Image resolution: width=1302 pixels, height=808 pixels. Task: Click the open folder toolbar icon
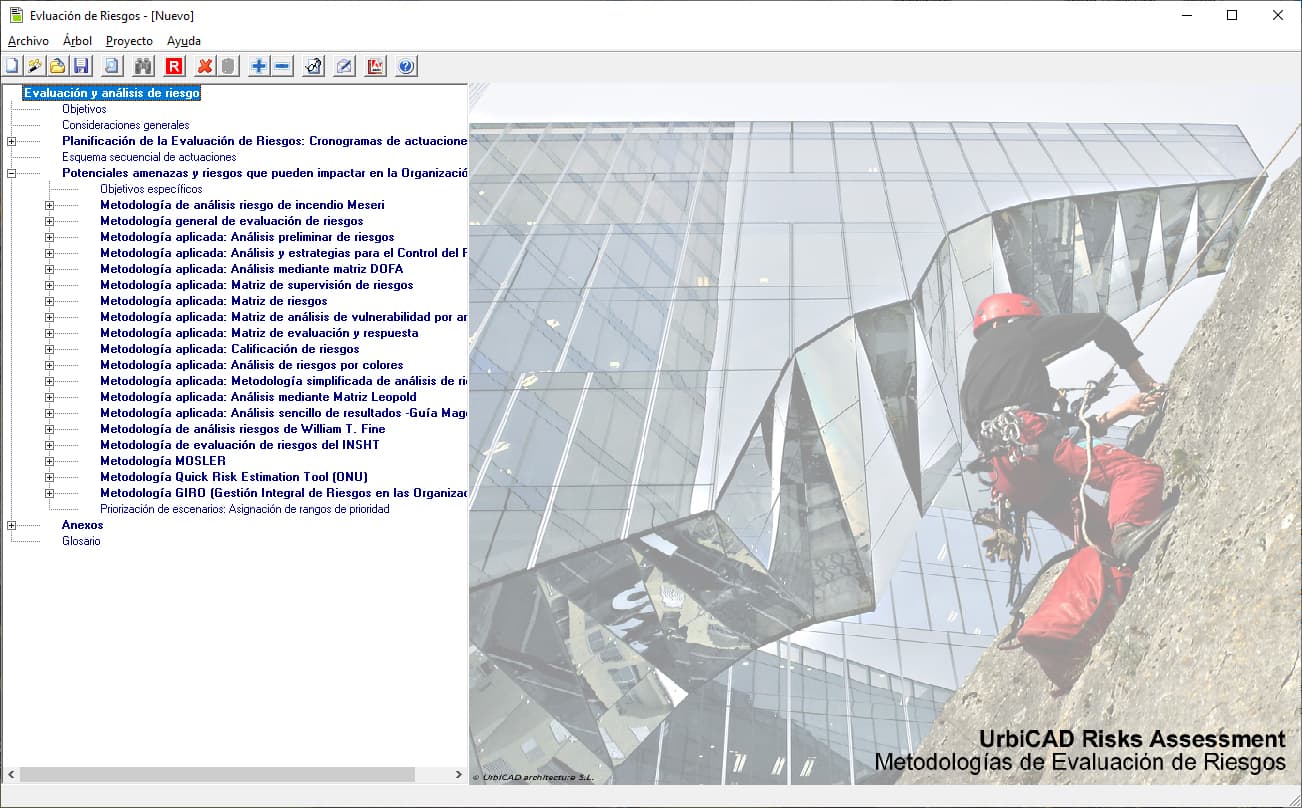click(x=58, y=67)
